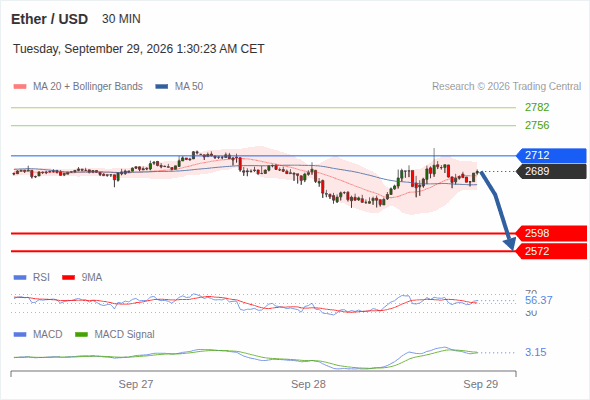Click the MA 50 legend label
590x400 pixels.
(189, 86)
